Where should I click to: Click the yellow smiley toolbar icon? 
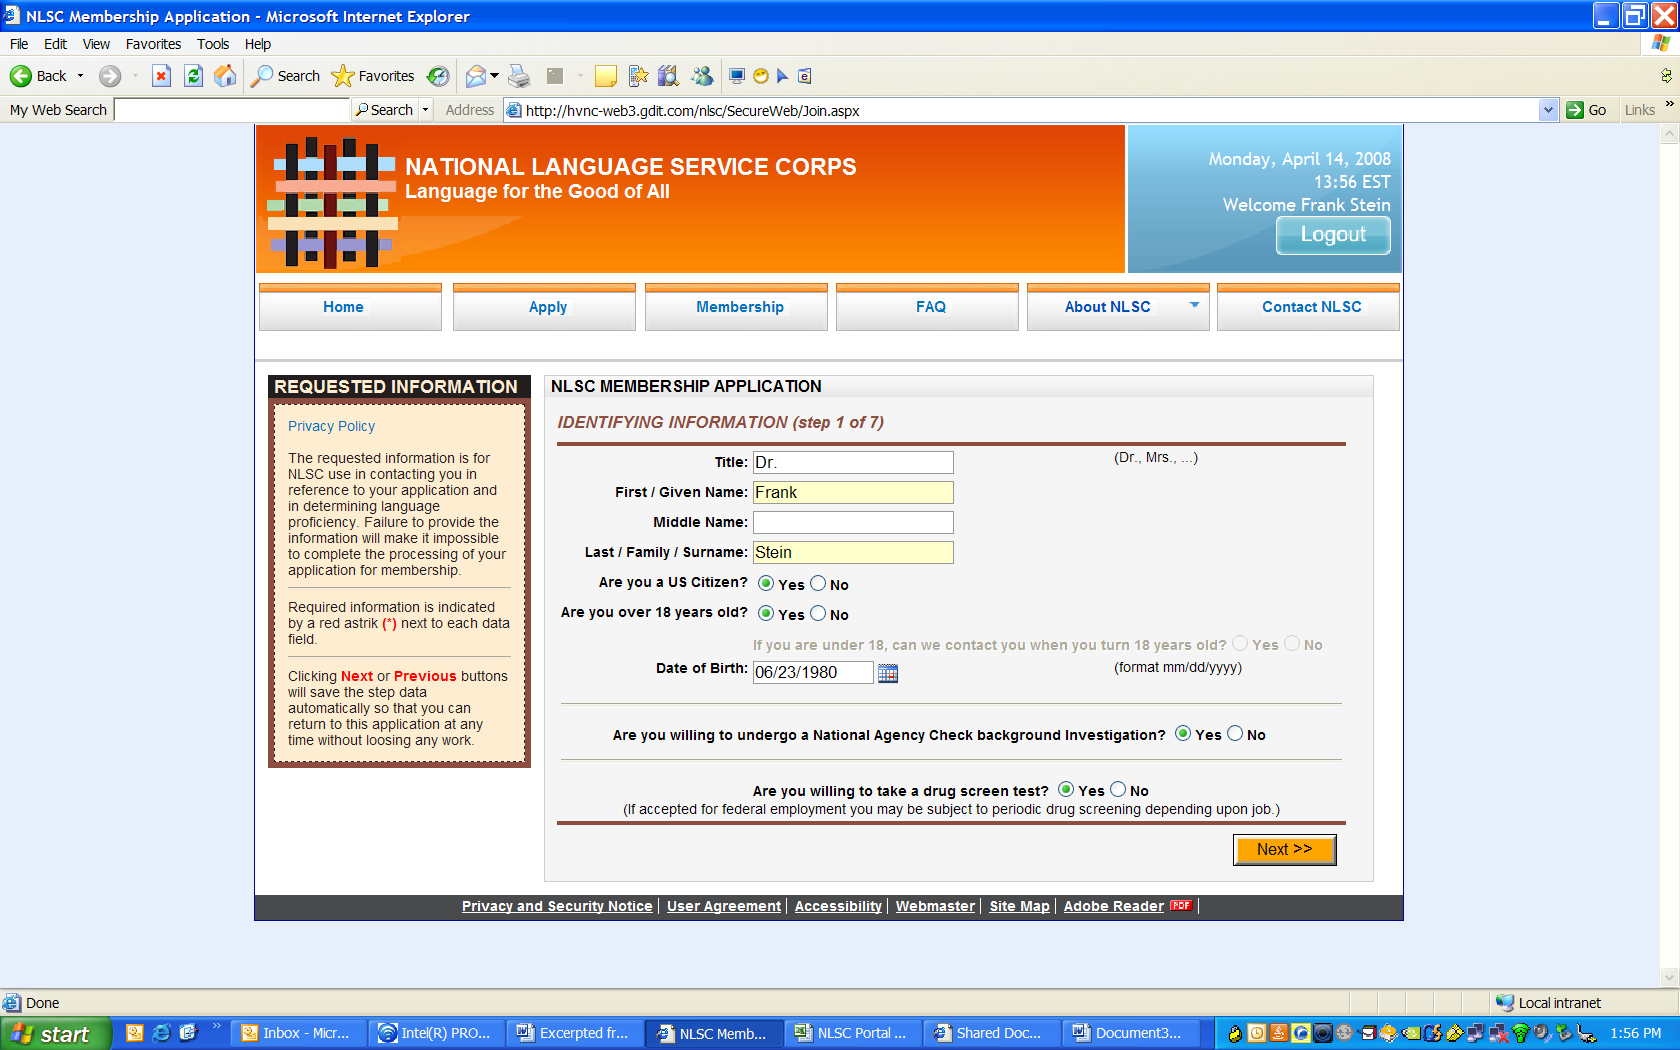point(760,76)
